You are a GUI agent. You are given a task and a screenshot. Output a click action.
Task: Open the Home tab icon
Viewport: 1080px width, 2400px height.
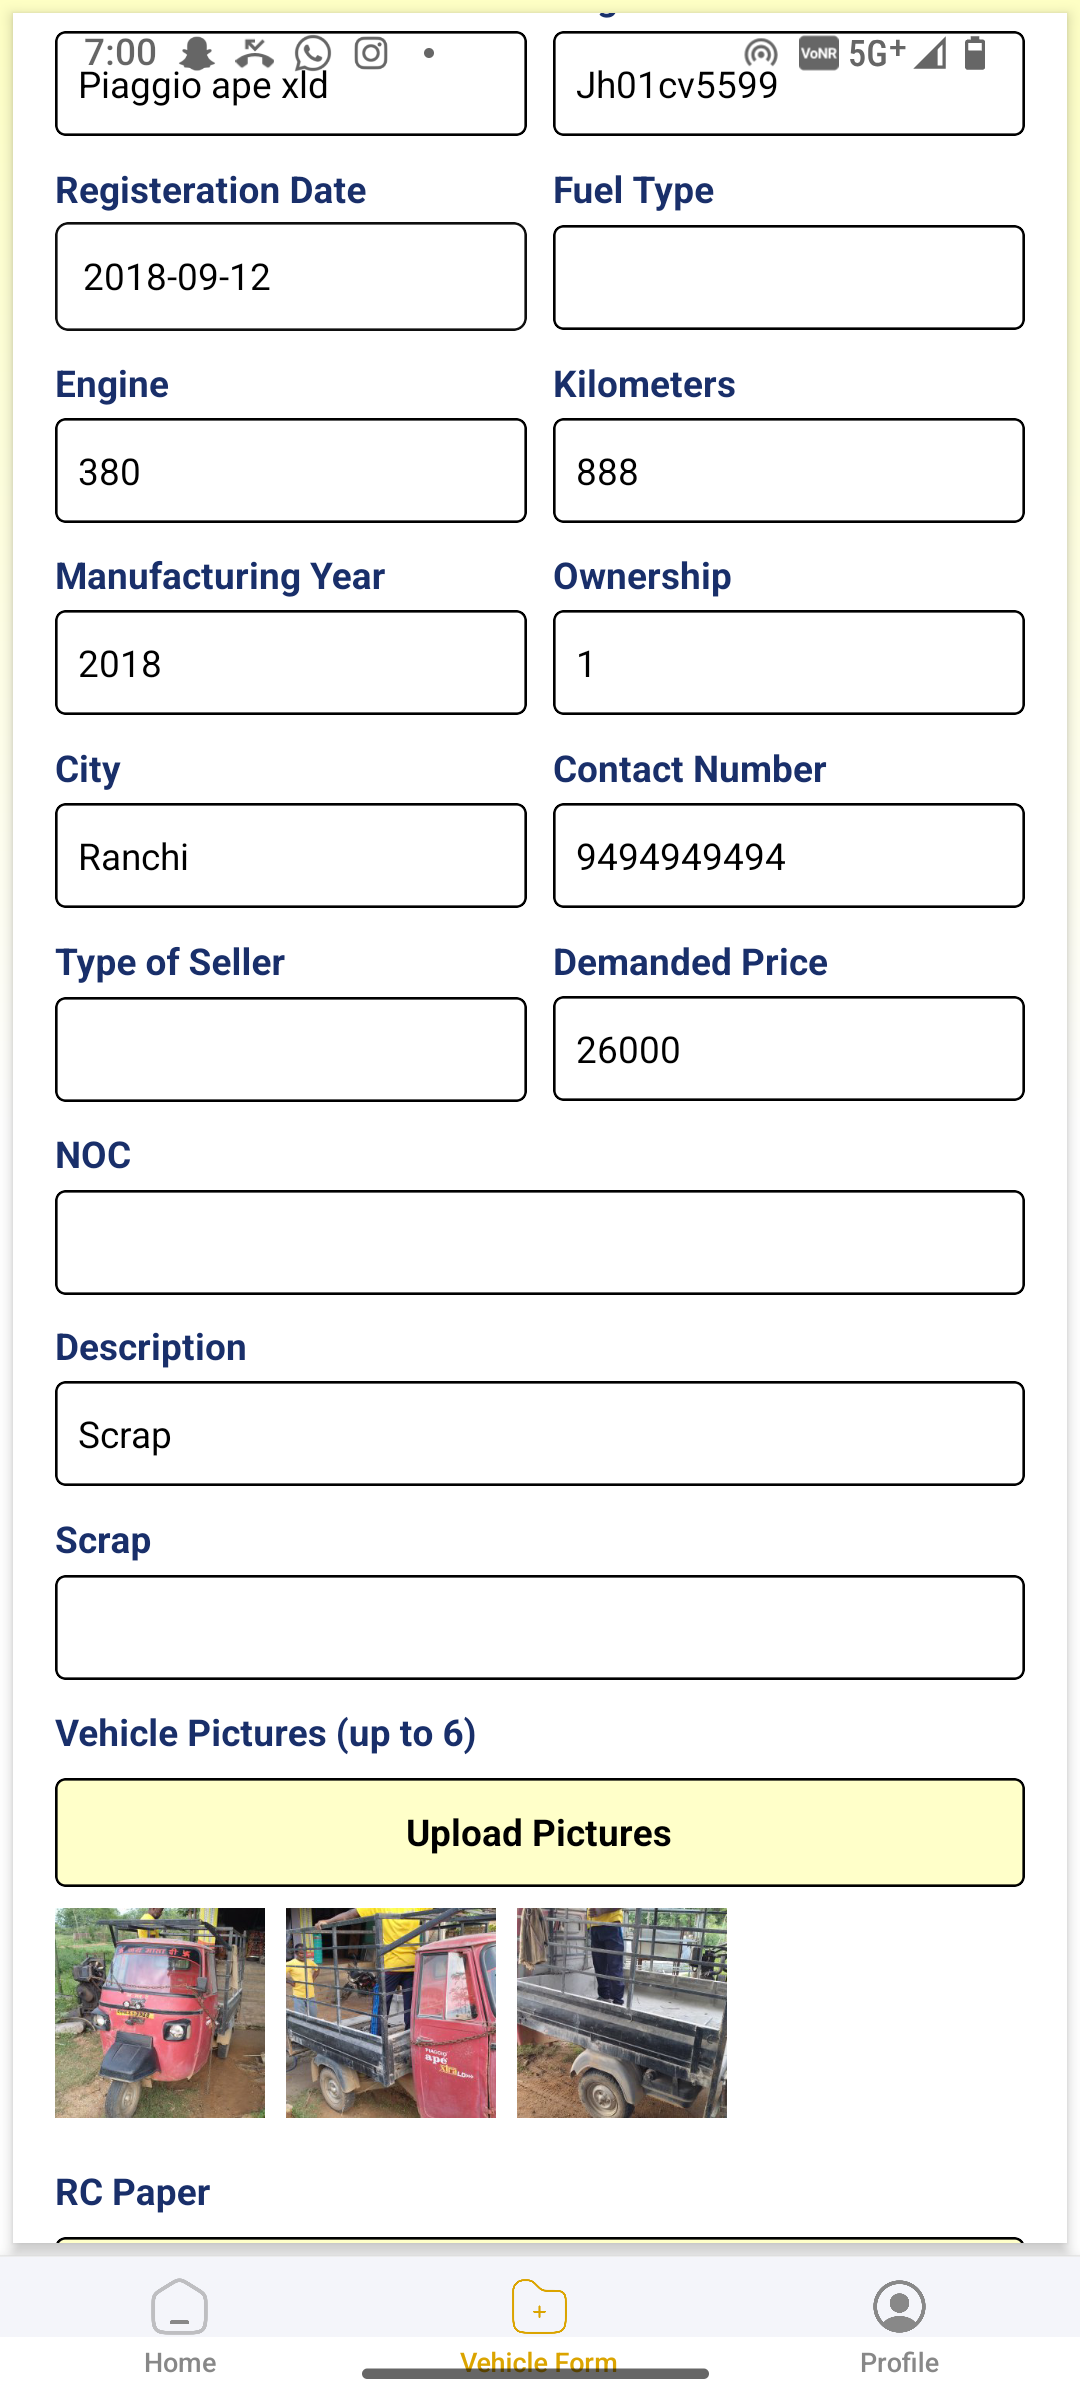180,2306
